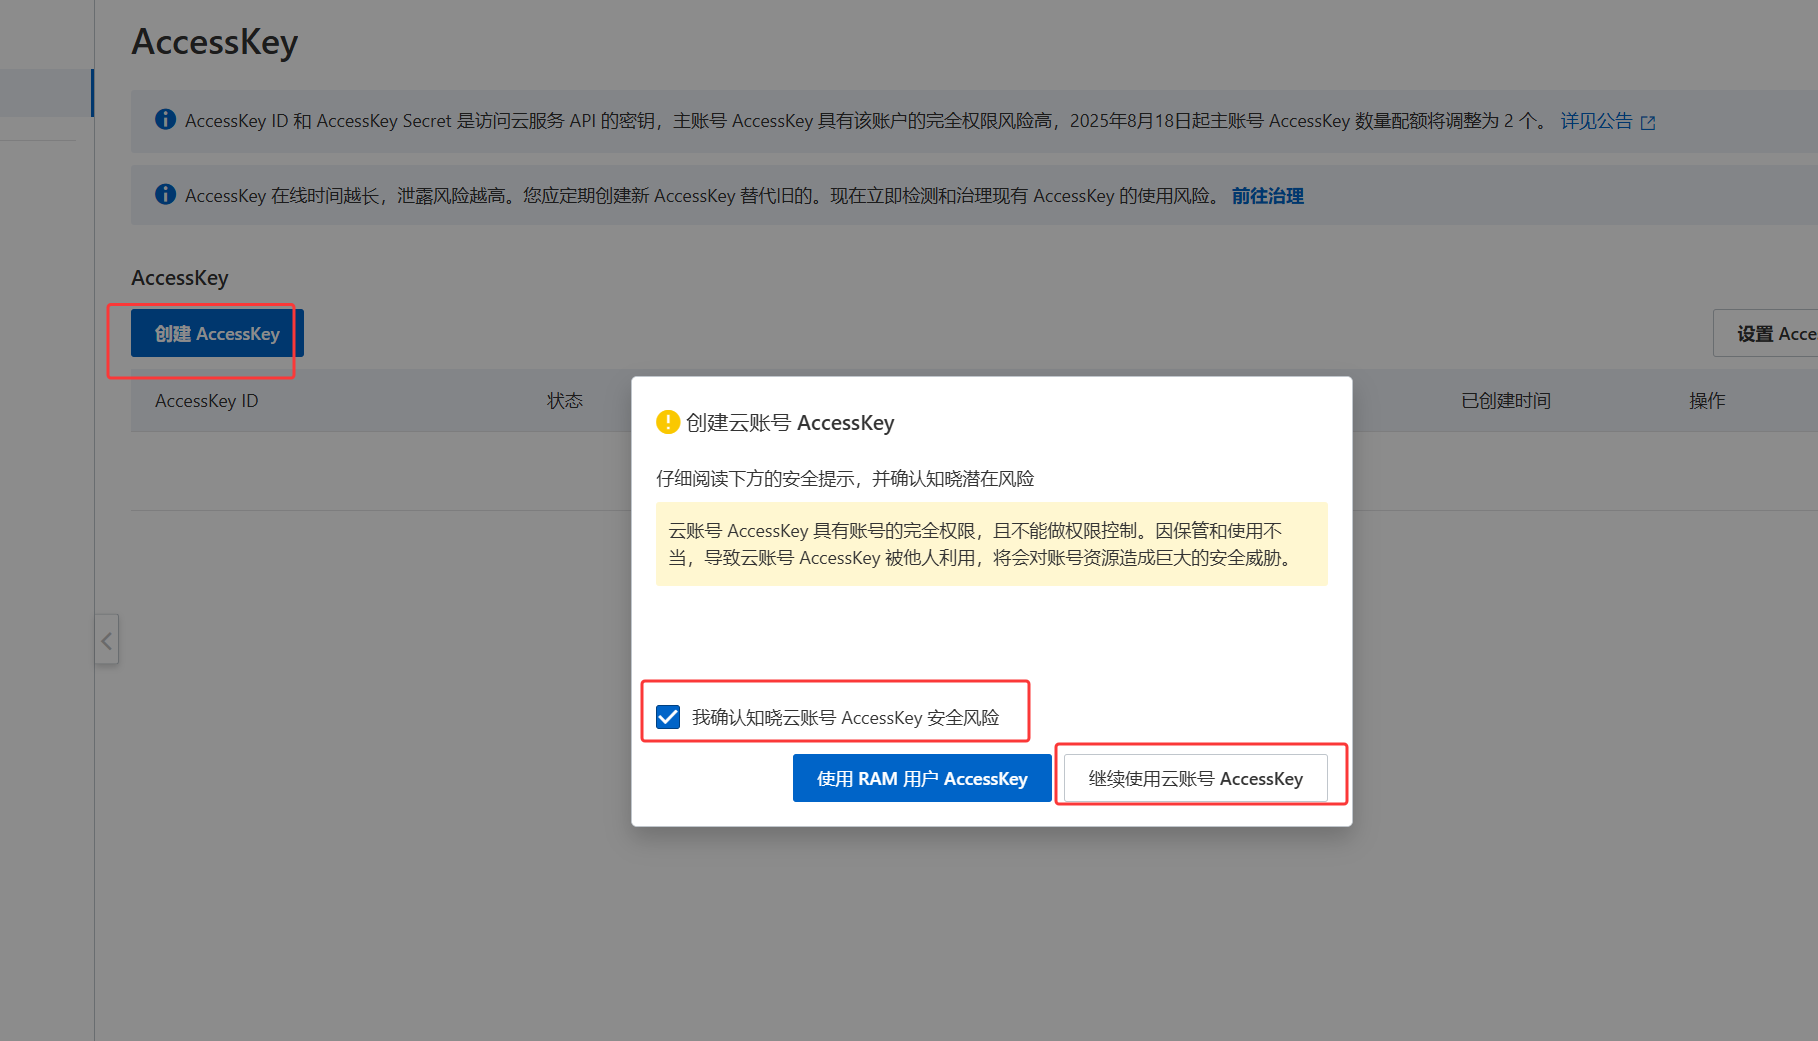Check the AccessKey security risk confirmation checkbox

click(668, 717)
